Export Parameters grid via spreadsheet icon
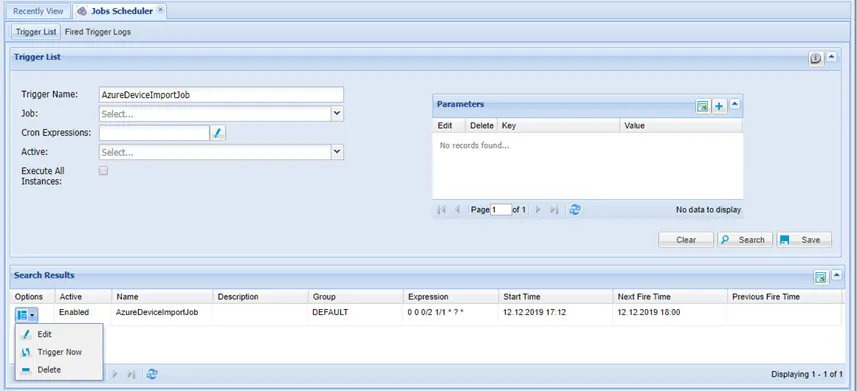 pyautogui.click(x=703, y=107)
